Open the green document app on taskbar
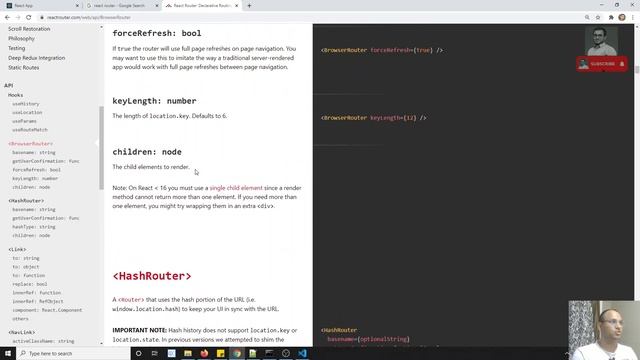640x360 pixels. point(253,353)
